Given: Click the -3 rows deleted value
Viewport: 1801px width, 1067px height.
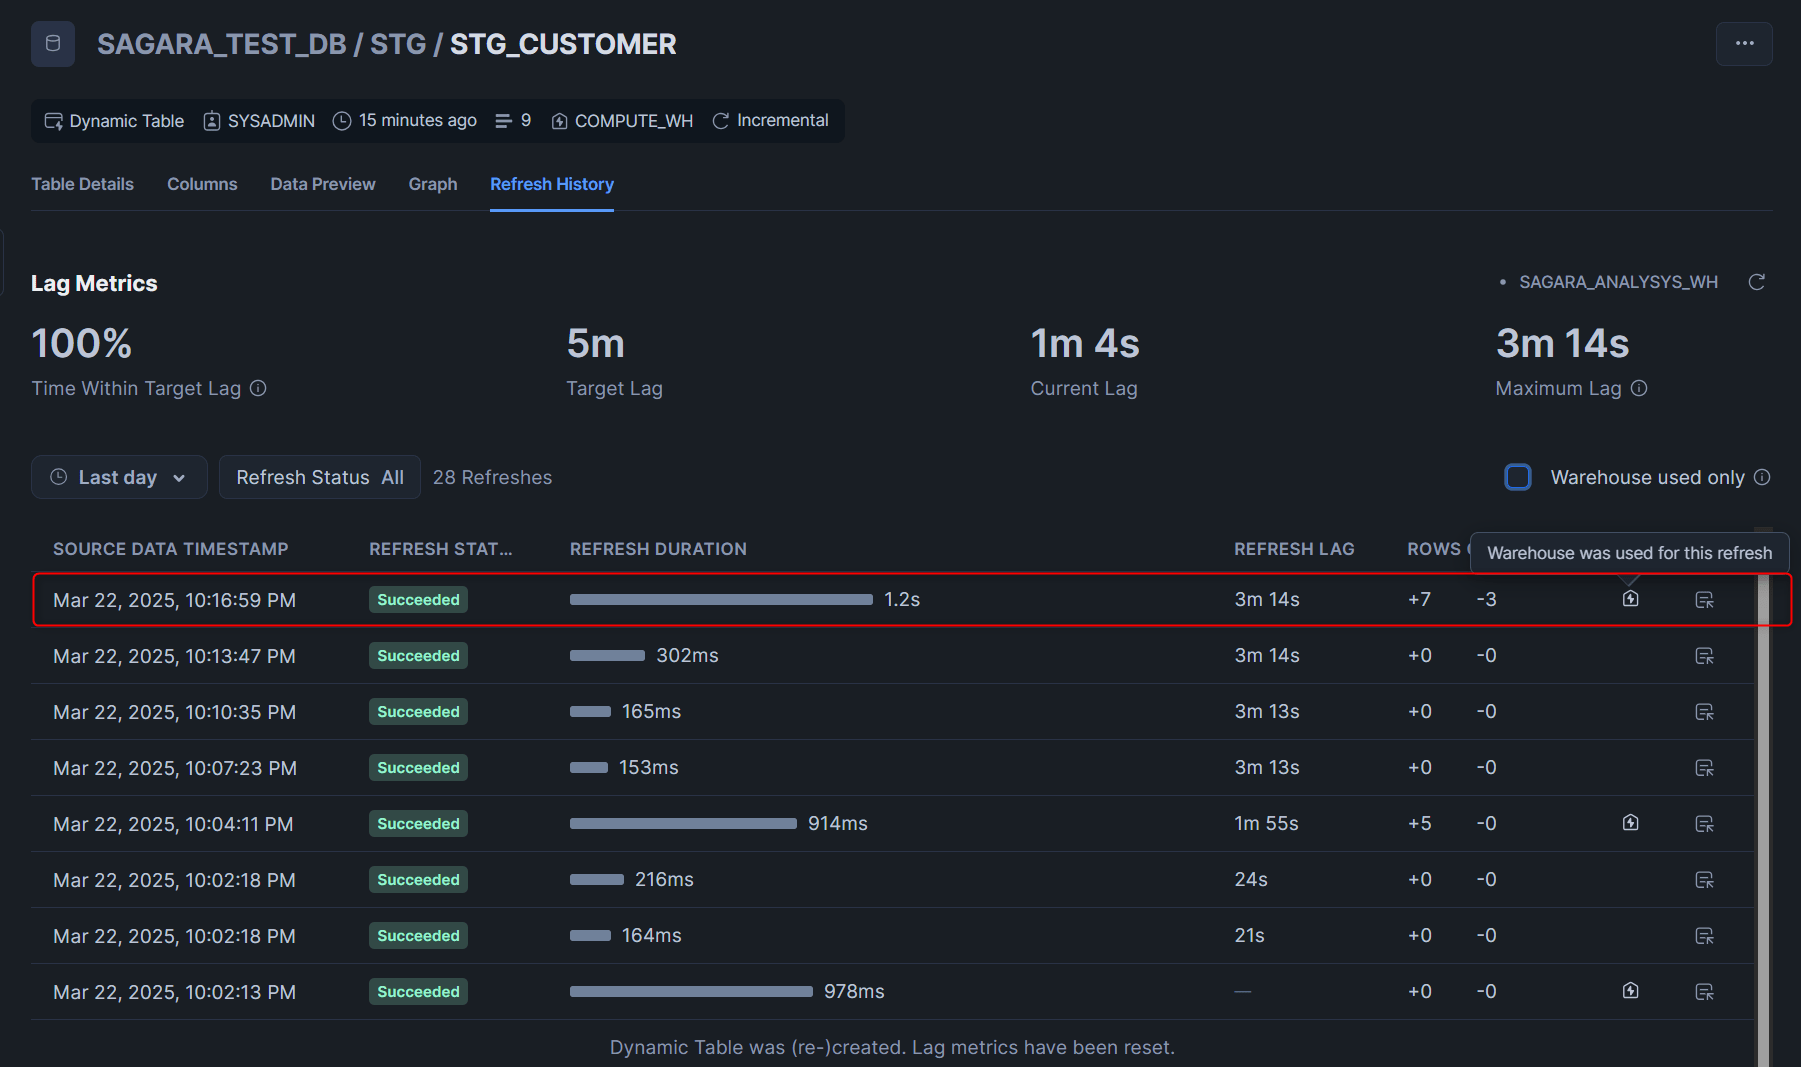Looking at the screenshot, I should pyautogui.click(x=1486, y=599).
